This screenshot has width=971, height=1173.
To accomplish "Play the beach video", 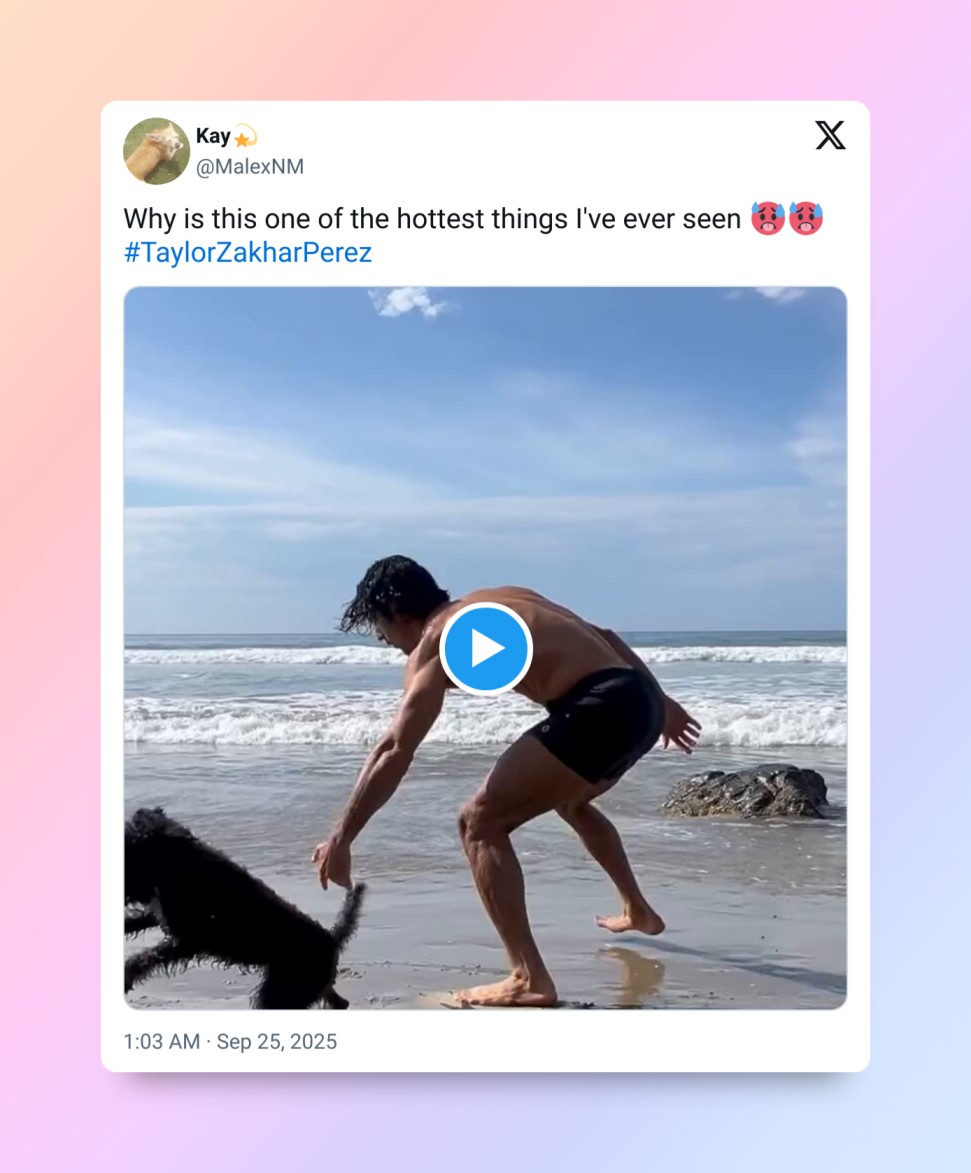I will tap(486, 649).
